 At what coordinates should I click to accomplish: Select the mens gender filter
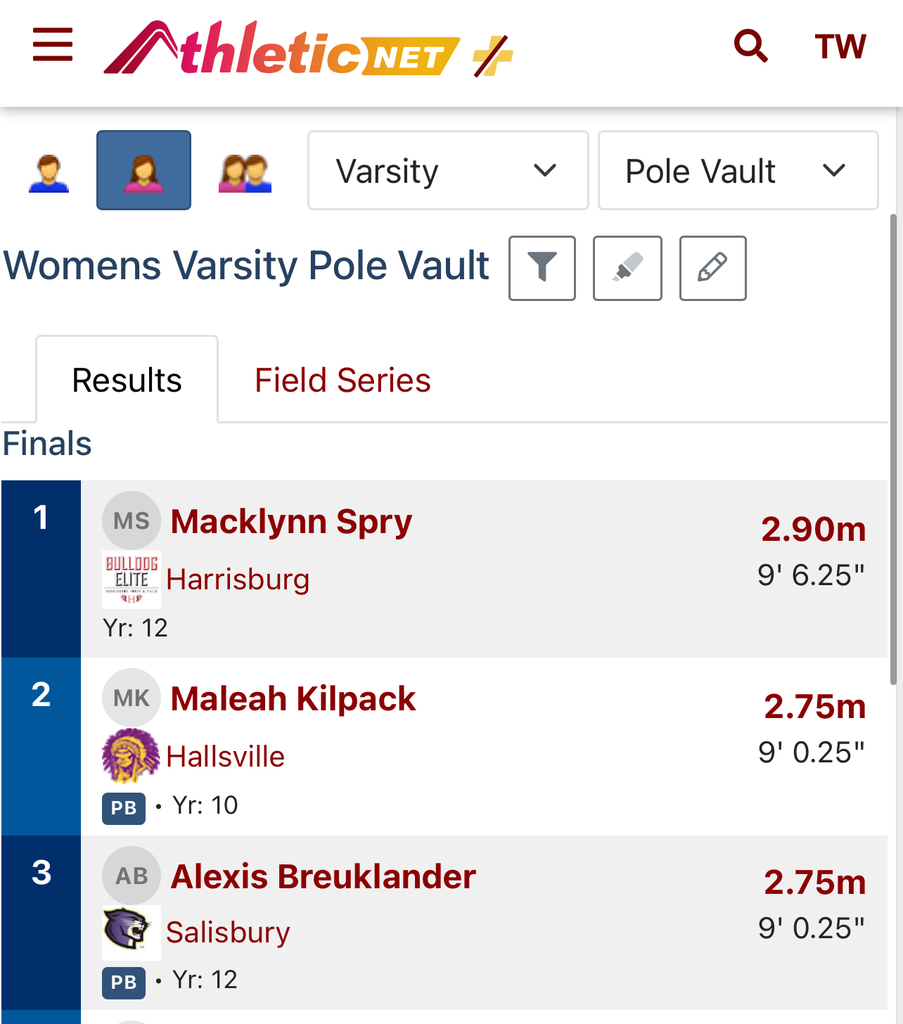(x=48, y=171)
